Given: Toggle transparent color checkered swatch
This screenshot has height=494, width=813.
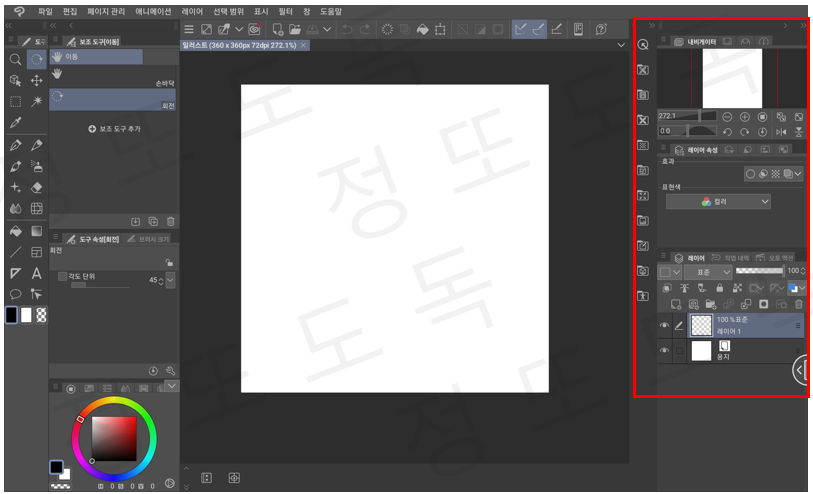Looking at the screenshot, I should [41, 315].
